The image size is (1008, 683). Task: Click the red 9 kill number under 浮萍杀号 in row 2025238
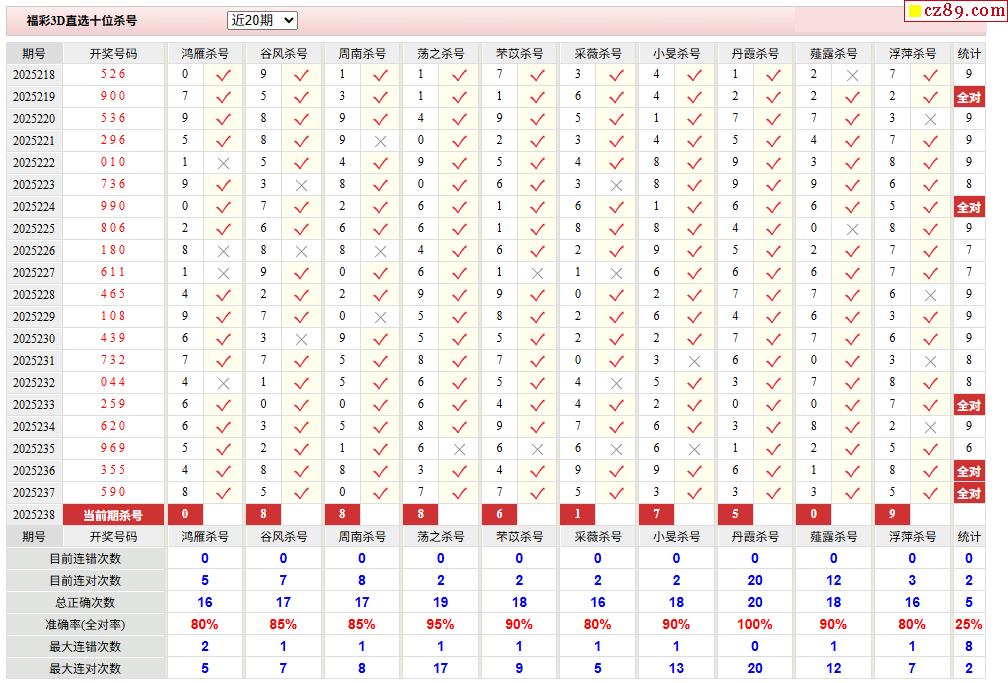892,514
